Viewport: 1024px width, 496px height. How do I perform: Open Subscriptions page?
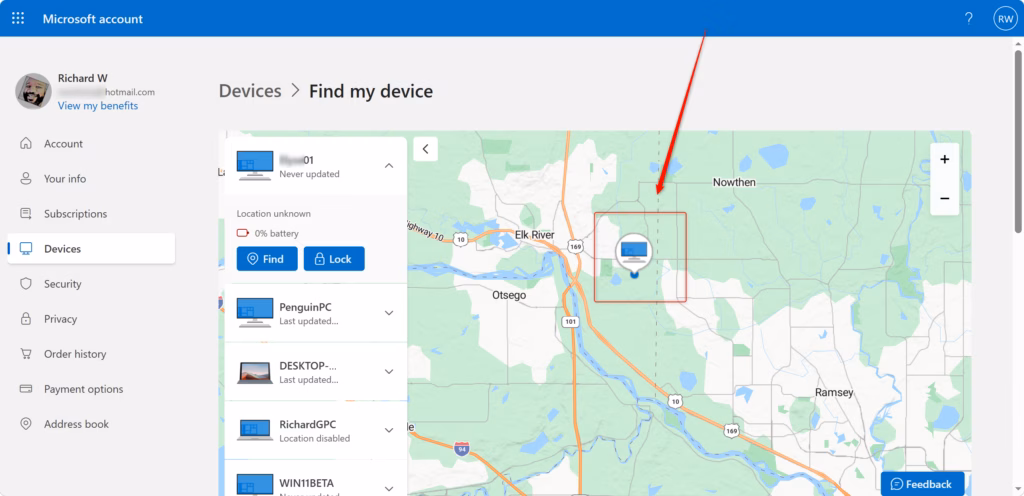[x=91, y=214]
